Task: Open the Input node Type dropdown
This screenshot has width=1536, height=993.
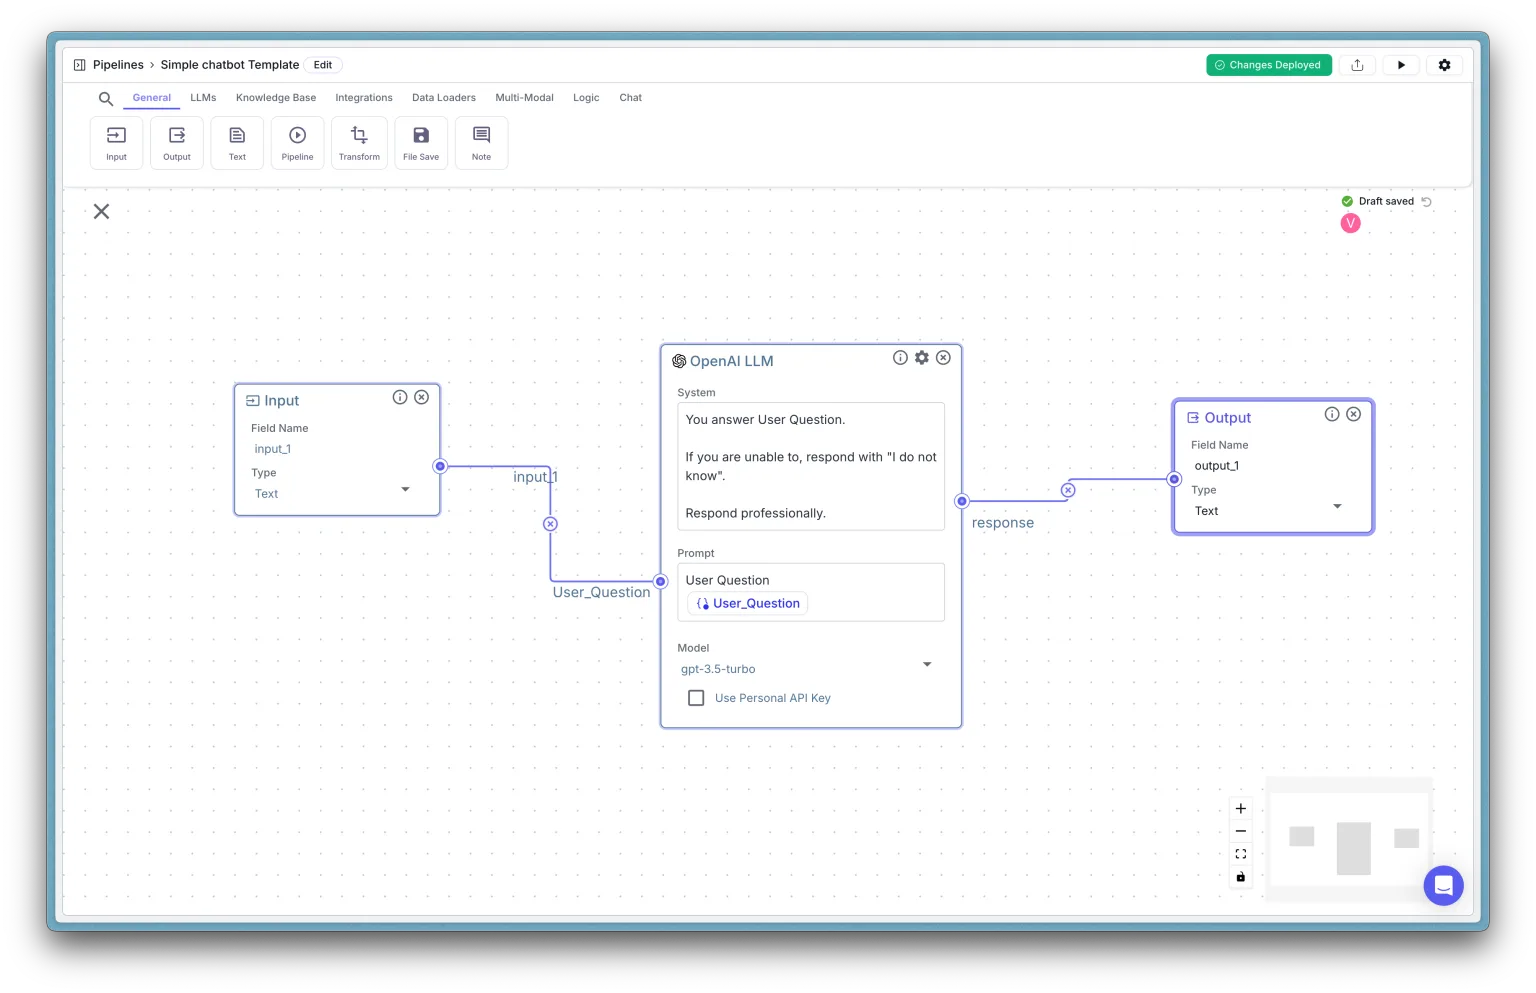Action: pyautogui.click(x=332, y=493)
